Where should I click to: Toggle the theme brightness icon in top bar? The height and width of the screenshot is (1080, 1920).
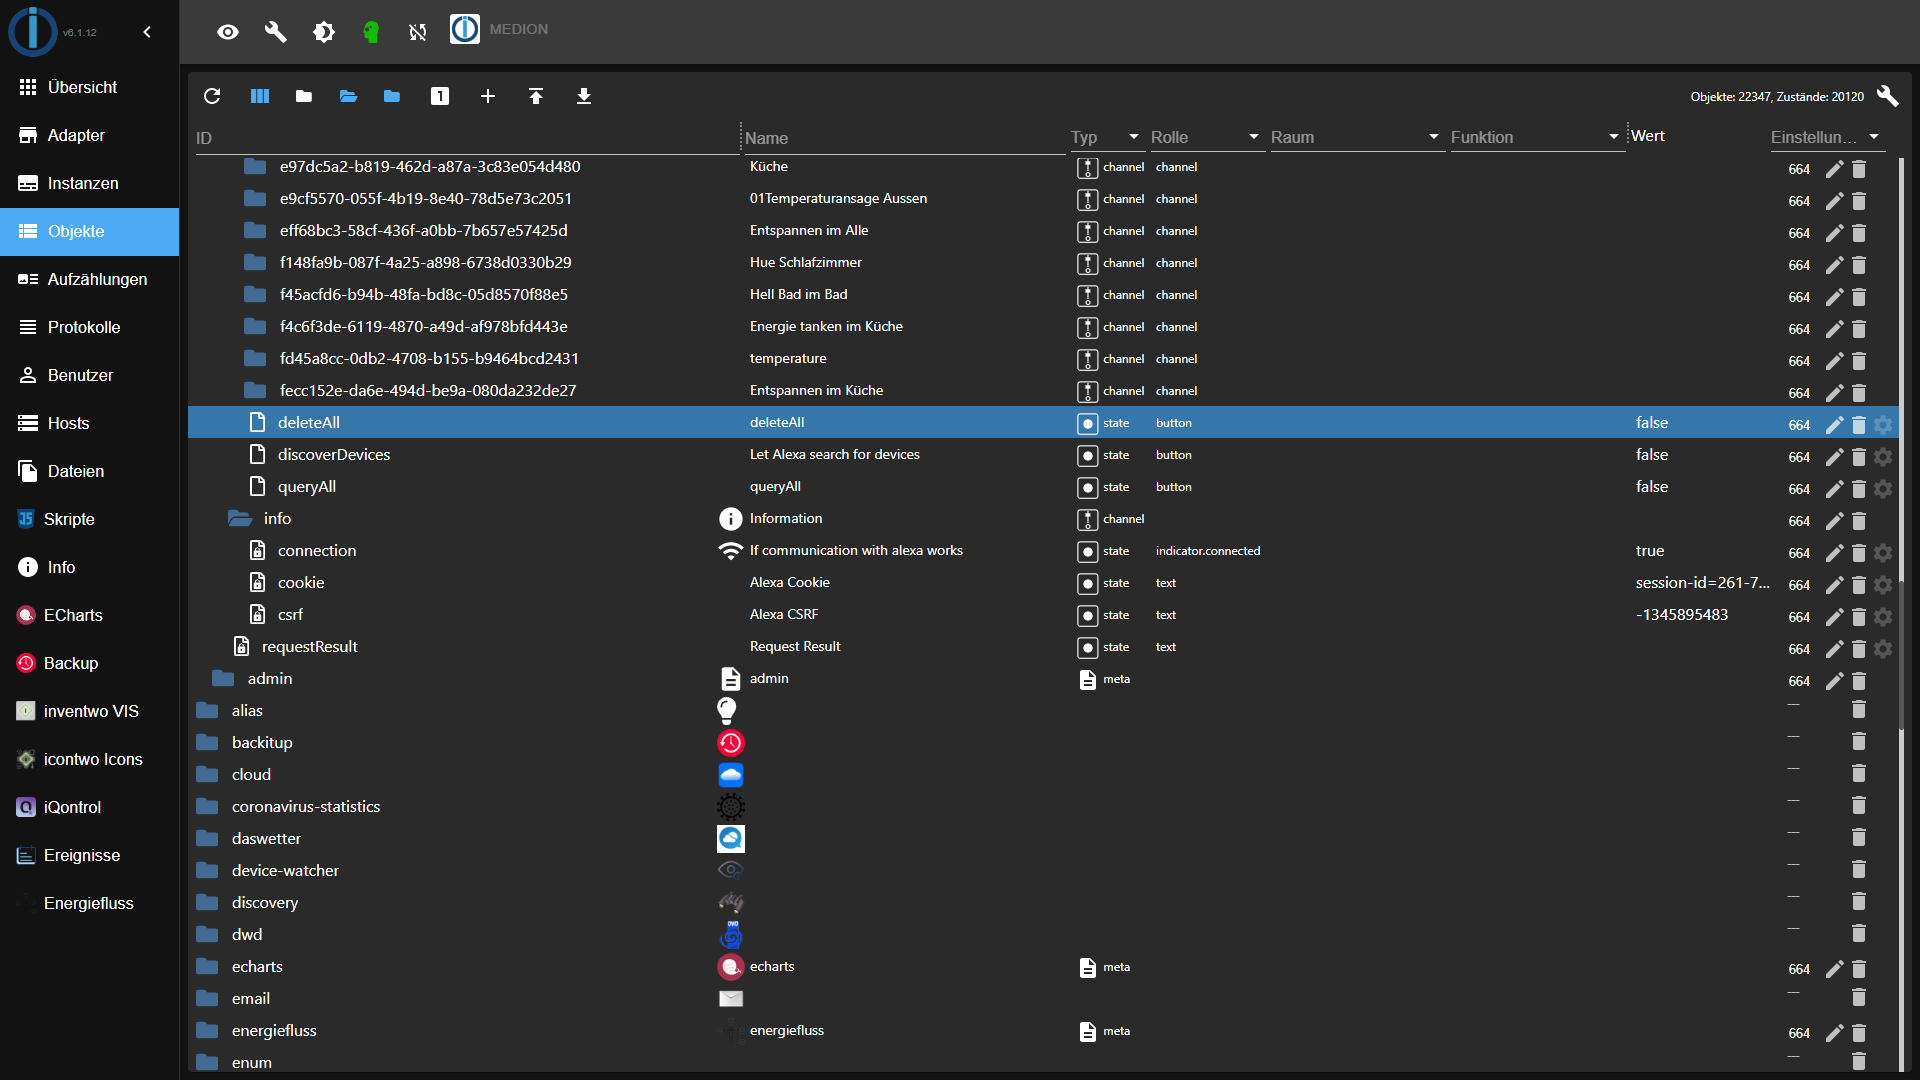coord(324,32)
